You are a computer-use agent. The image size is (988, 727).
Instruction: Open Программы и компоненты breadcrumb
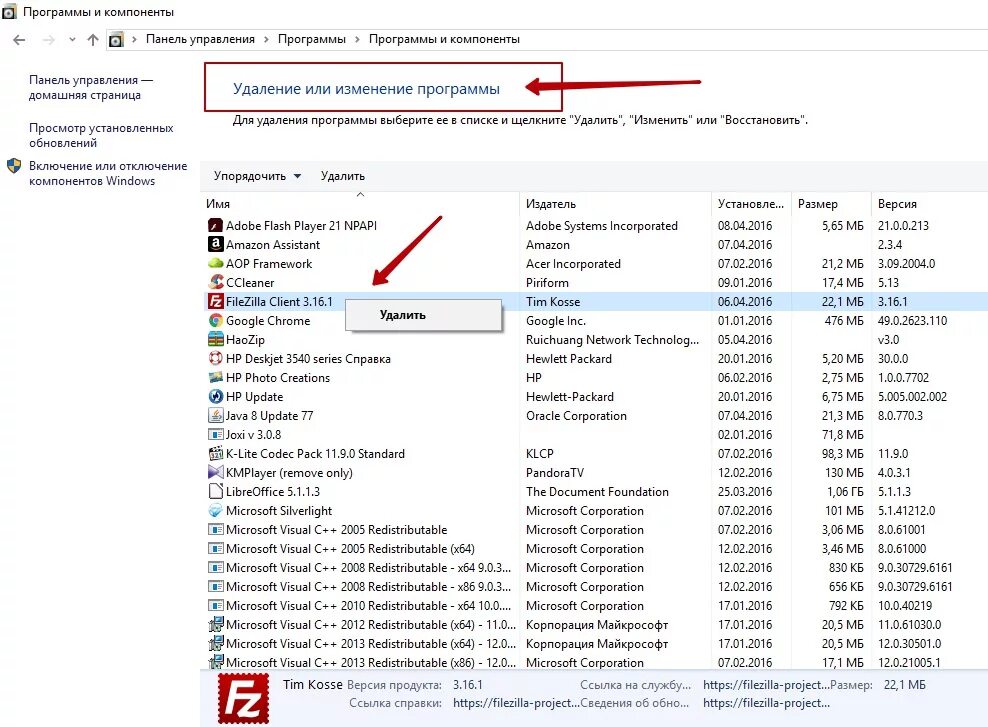coord(444,39)
